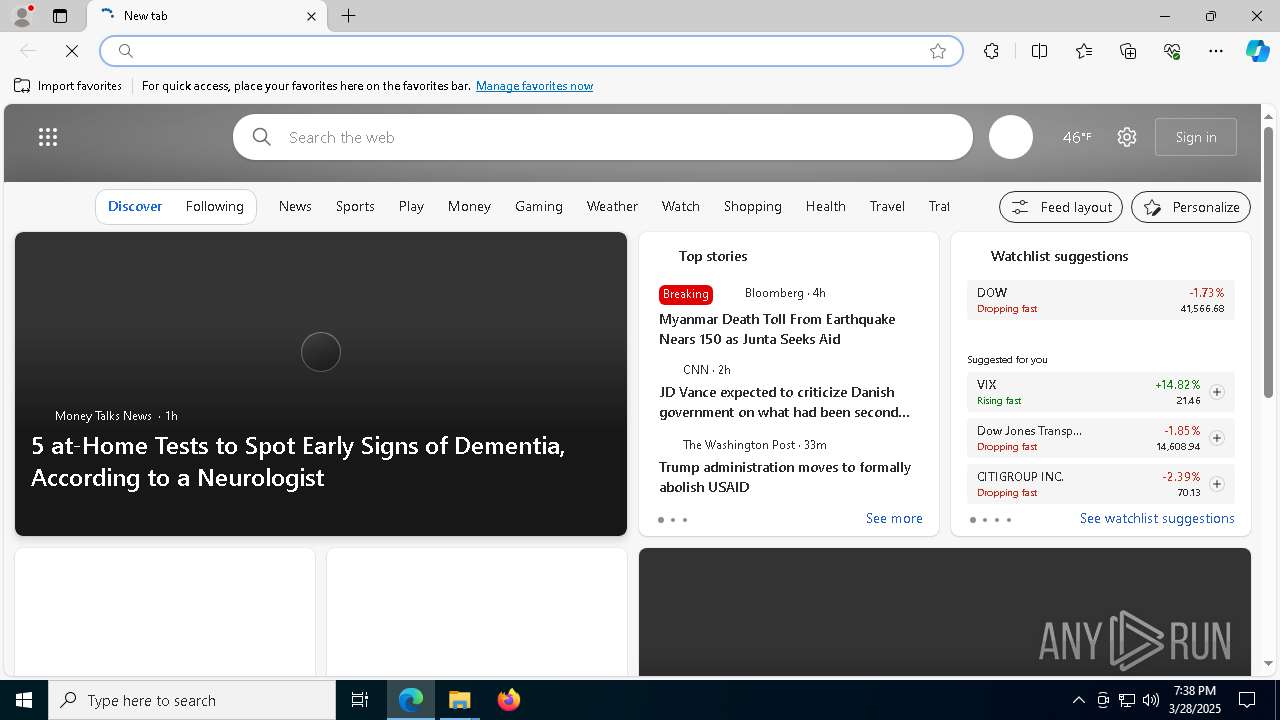Open the Watch category
Screen dimensions: 1280x720
[x=681, y=206]
